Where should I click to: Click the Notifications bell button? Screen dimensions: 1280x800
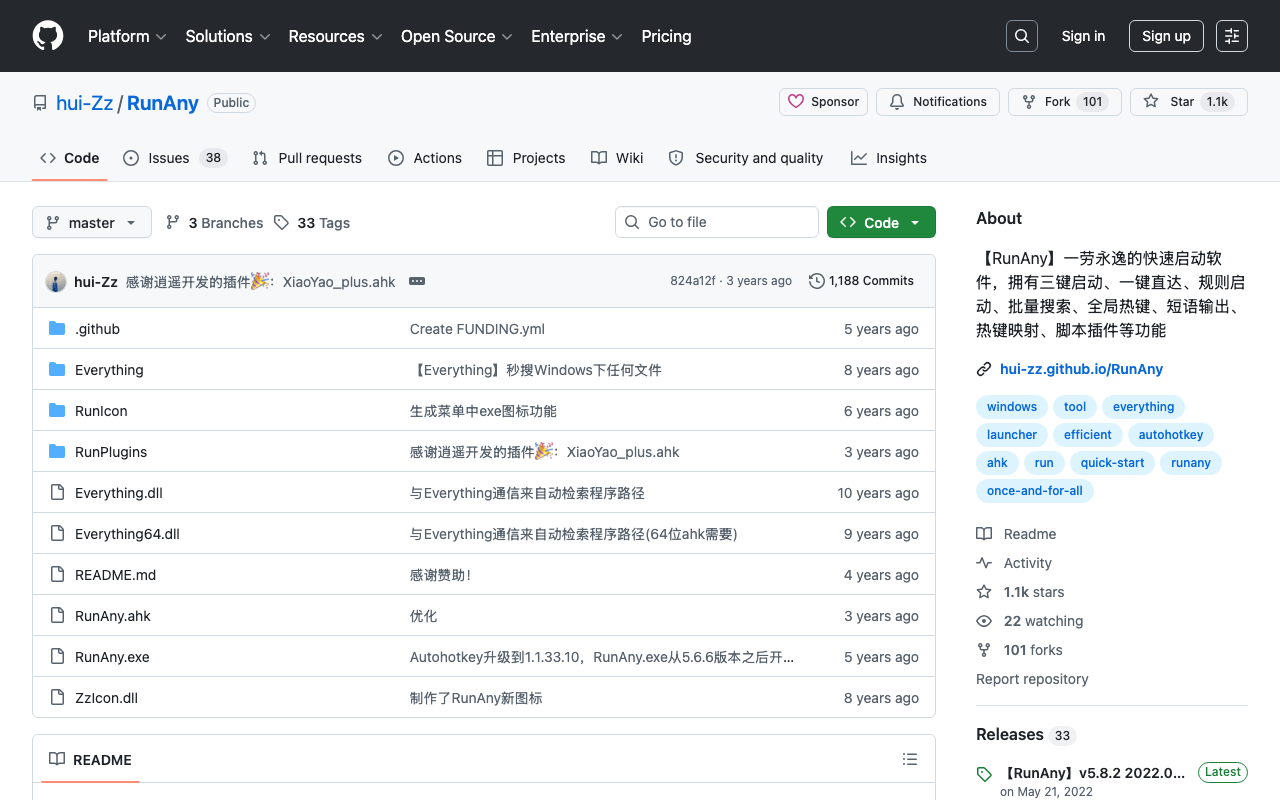(938, 102)
